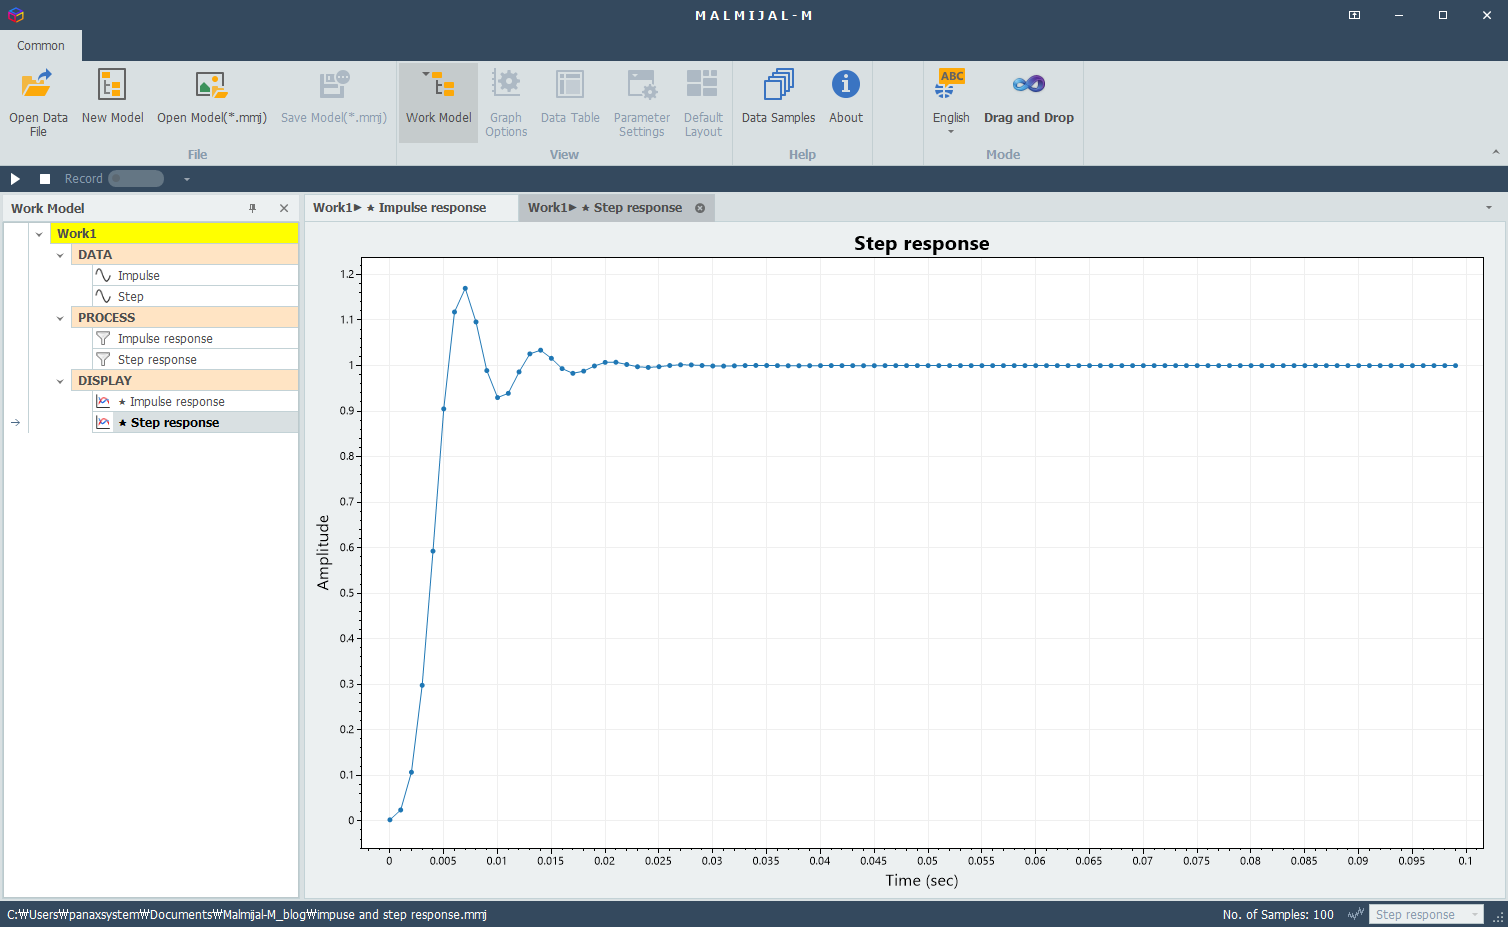Close the Work Model panel
1508x927 pixels.
coord(284,208)
